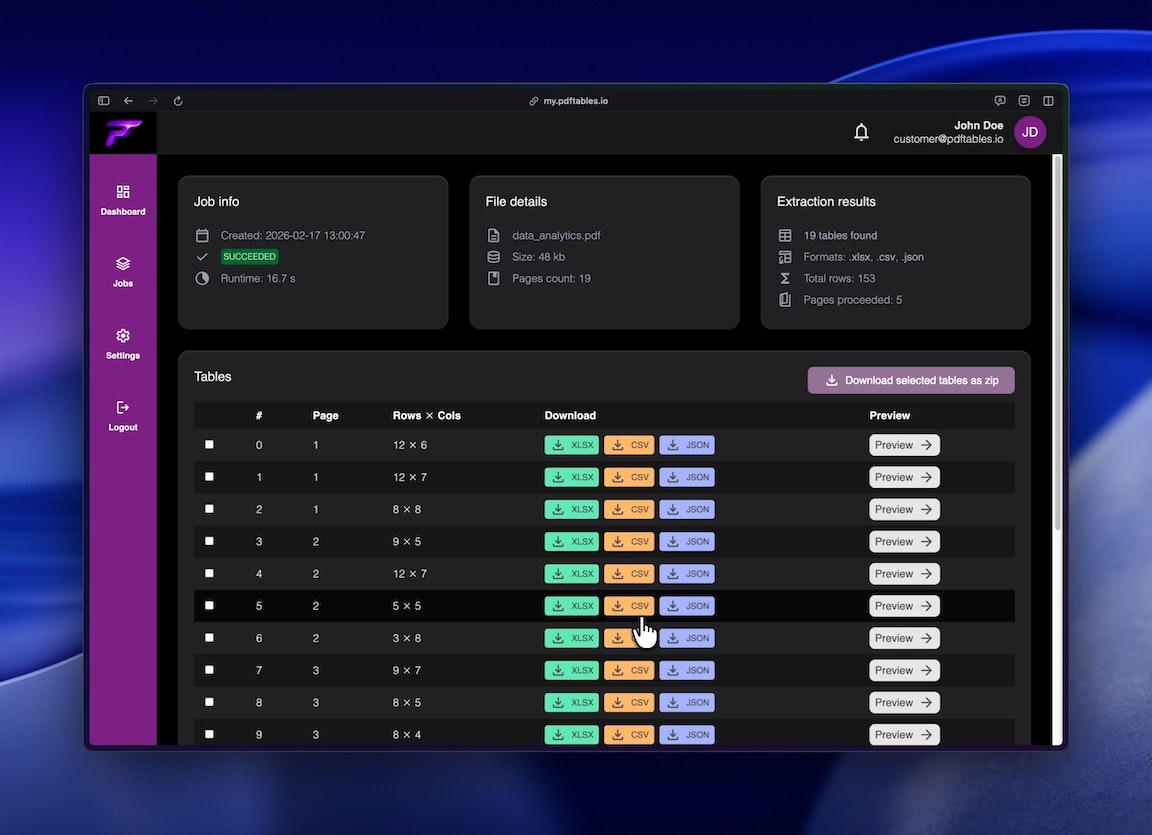Click the JD avatar icon
Viewport: 1152px width, 835px height.
pos(1030,131)
